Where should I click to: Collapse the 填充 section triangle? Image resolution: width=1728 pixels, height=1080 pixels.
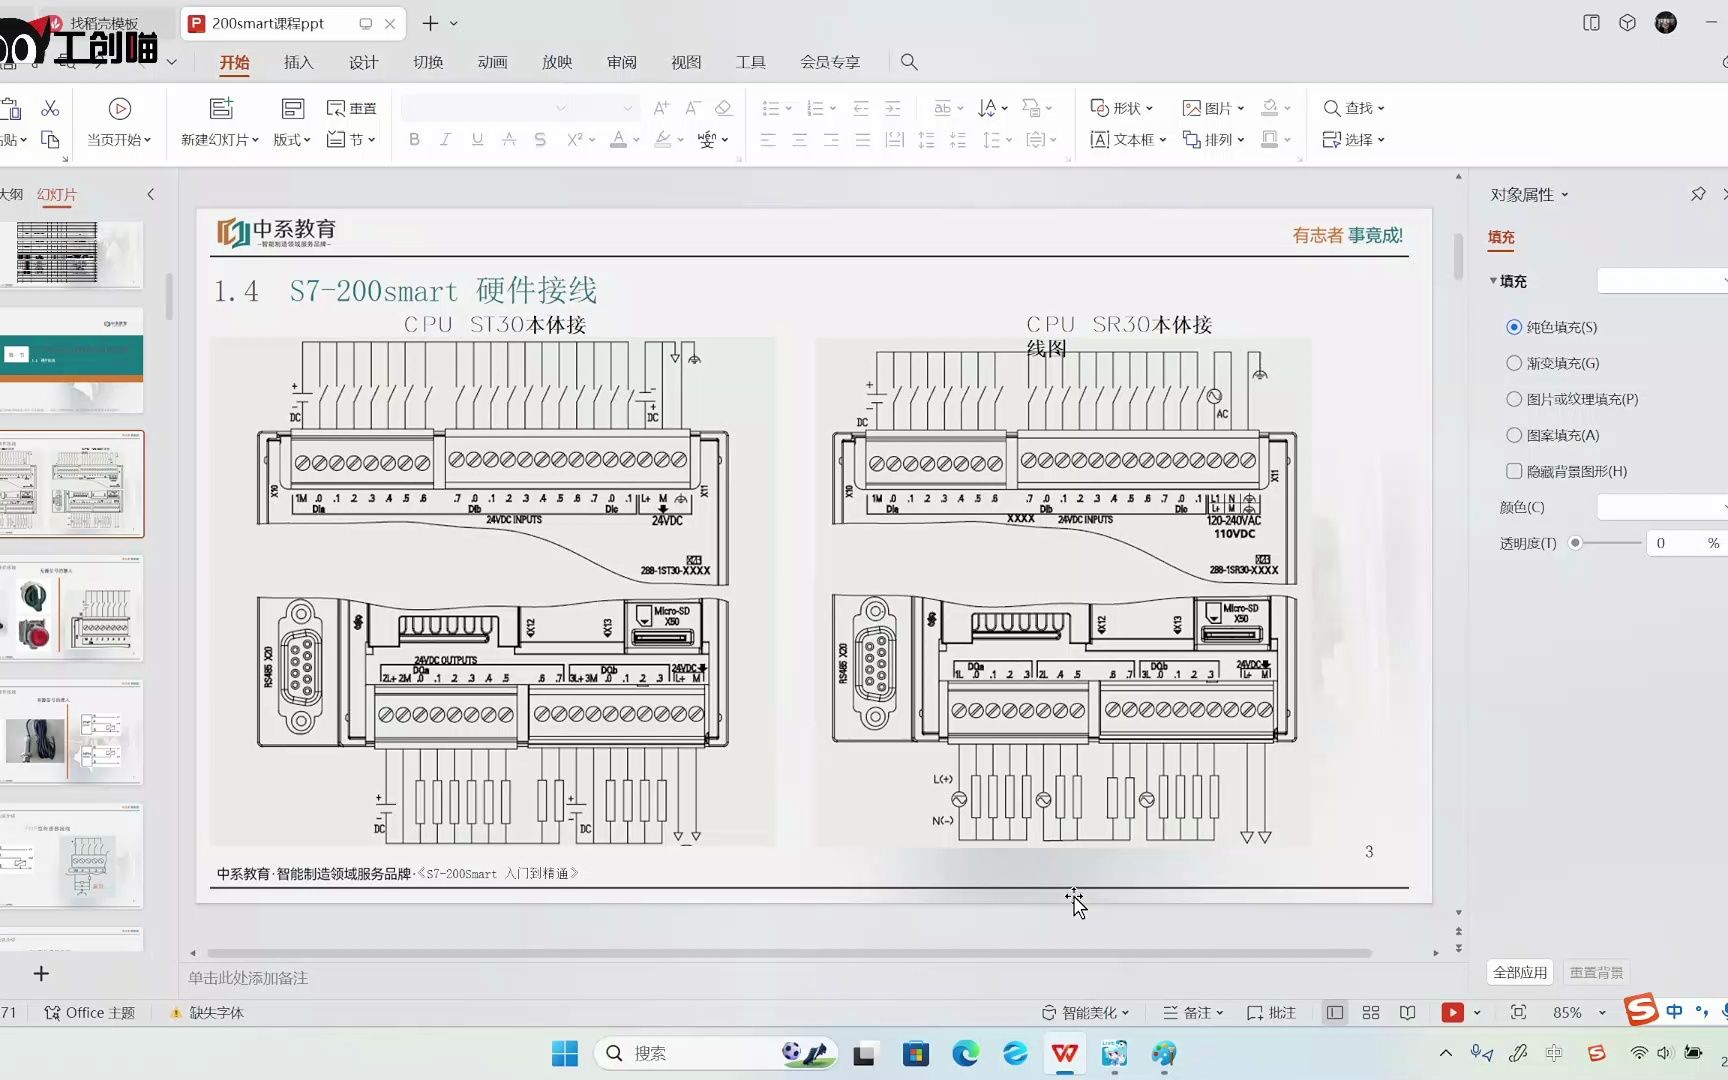click(1493, 281)
